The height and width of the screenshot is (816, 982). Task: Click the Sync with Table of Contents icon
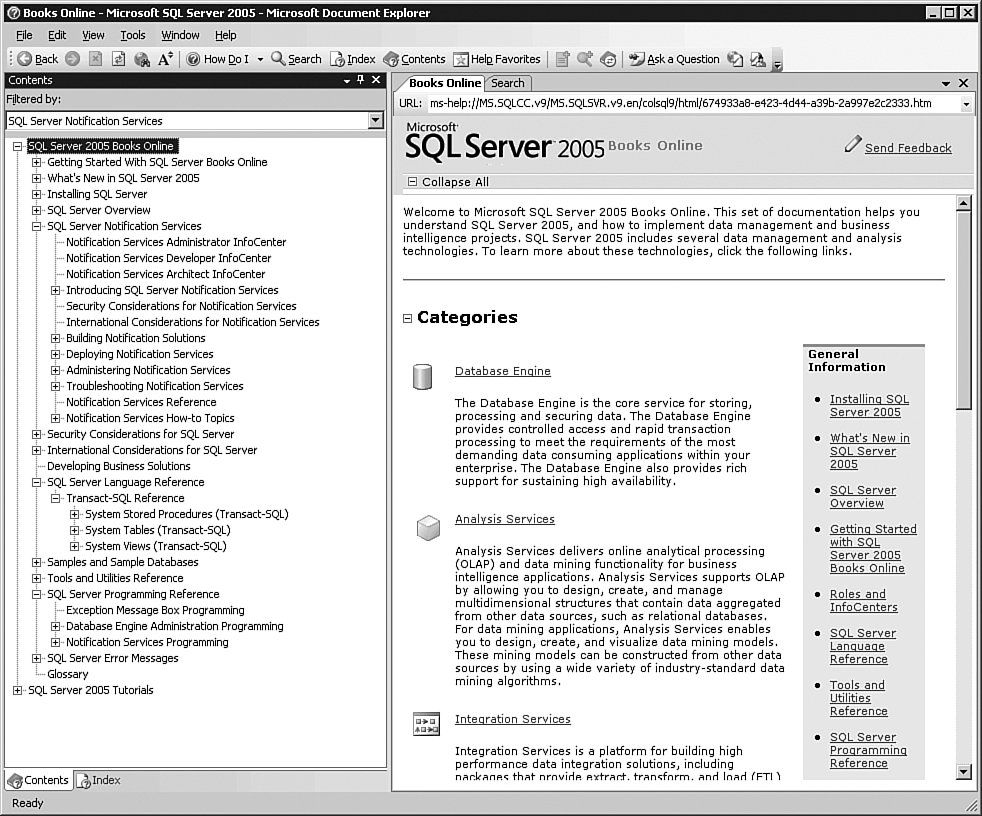(x=608, y=59)
